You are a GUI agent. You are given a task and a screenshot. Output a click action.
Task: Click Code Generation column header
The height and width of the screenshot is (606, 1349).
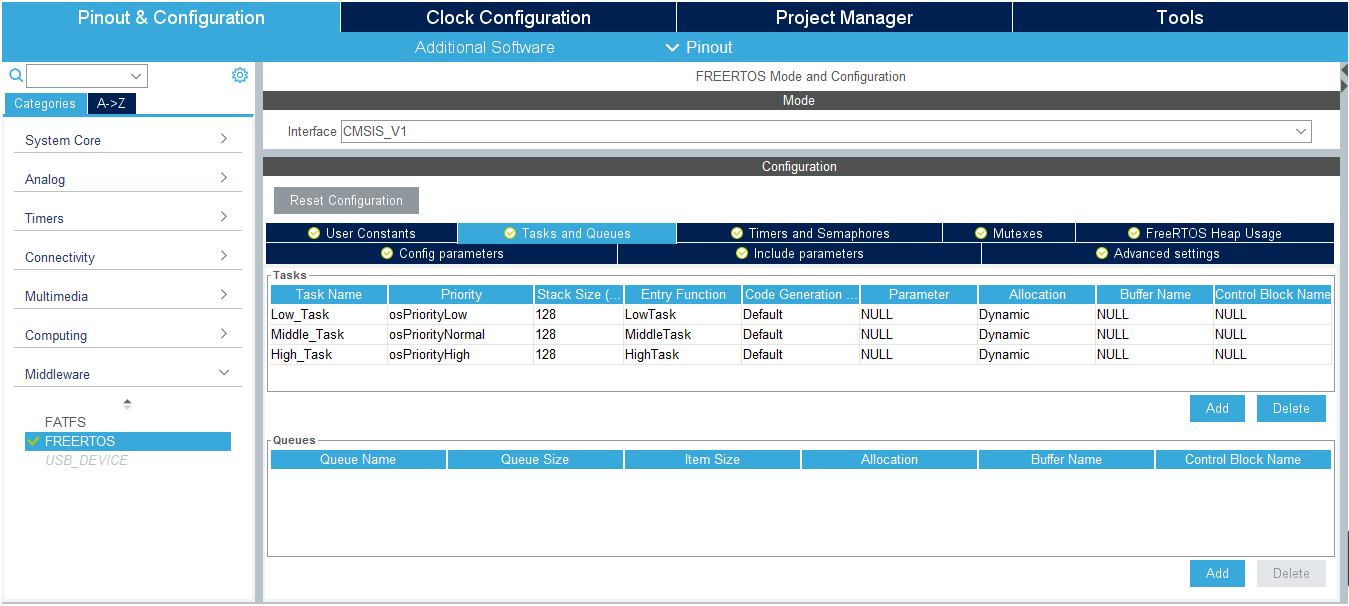click(x=801, y=294)
